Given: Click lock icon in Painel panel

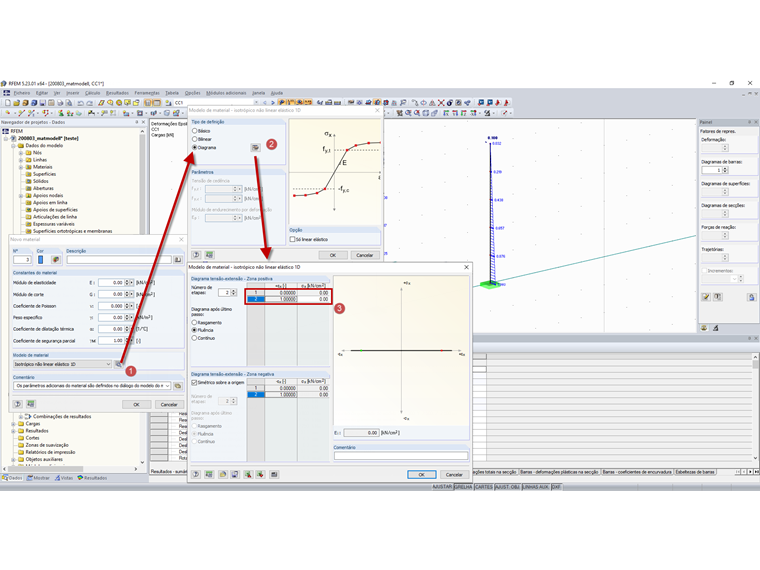Looking at the screenshot, I should click(751, 297).
